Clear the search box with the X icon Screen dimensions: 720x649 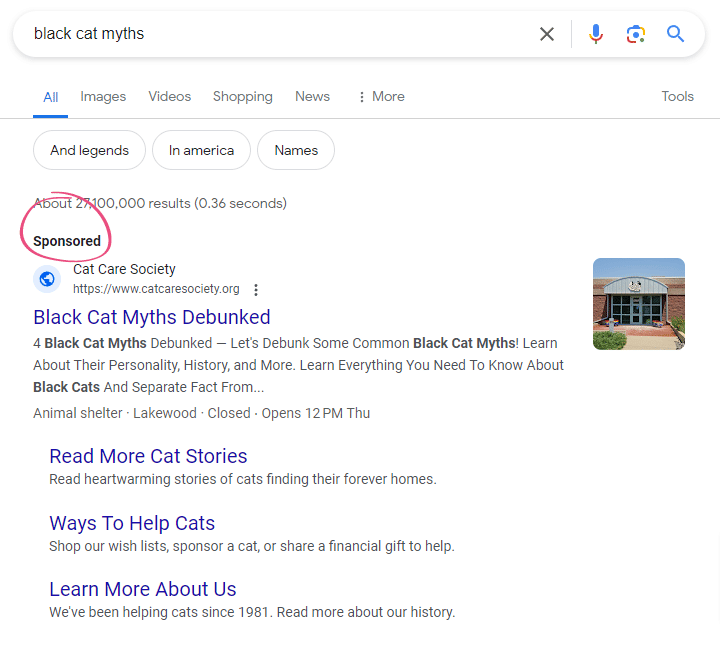546,34
